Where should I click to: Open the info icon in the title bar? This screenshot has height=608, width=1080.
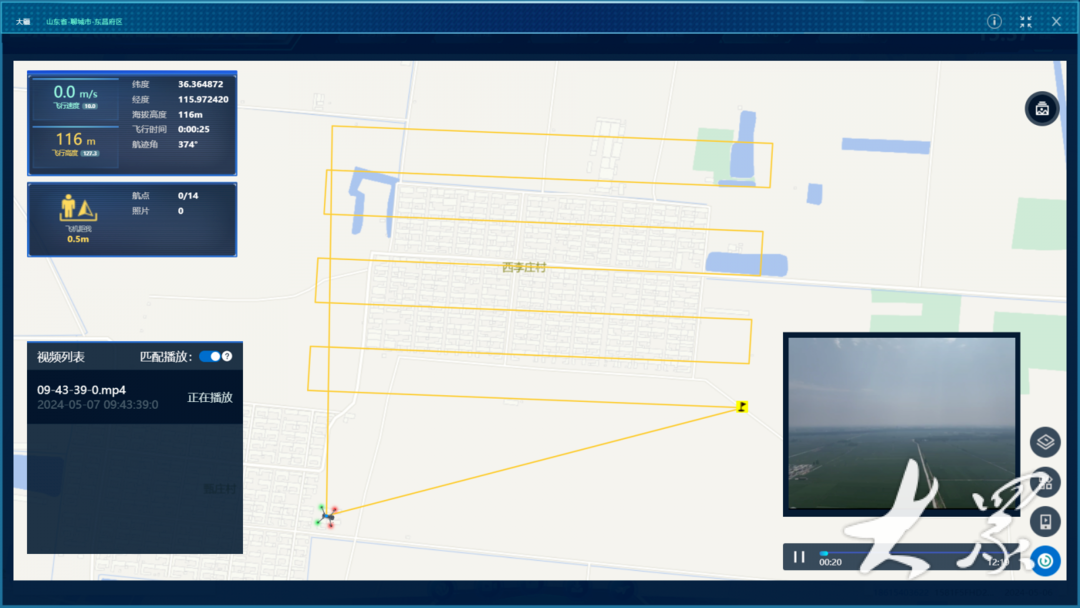click(x=994, y=21)
